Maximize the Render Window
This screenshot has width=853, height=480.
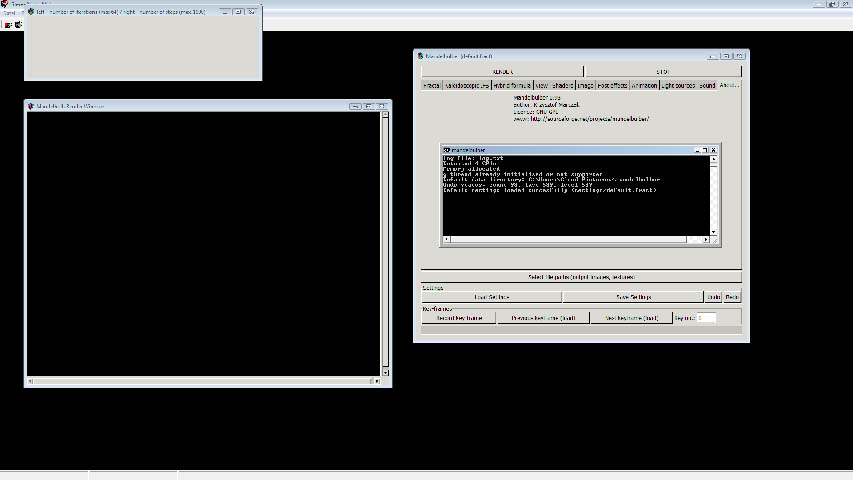point(368,106)
